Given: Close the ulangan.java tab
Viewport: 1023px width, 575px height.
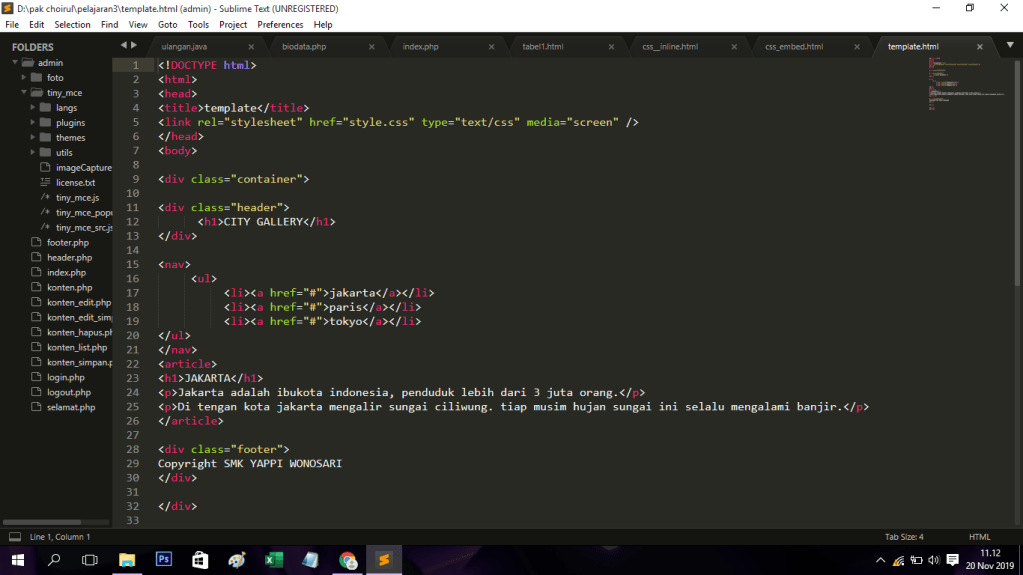Looking at the screenshot, I should click(x=251, y=47).
